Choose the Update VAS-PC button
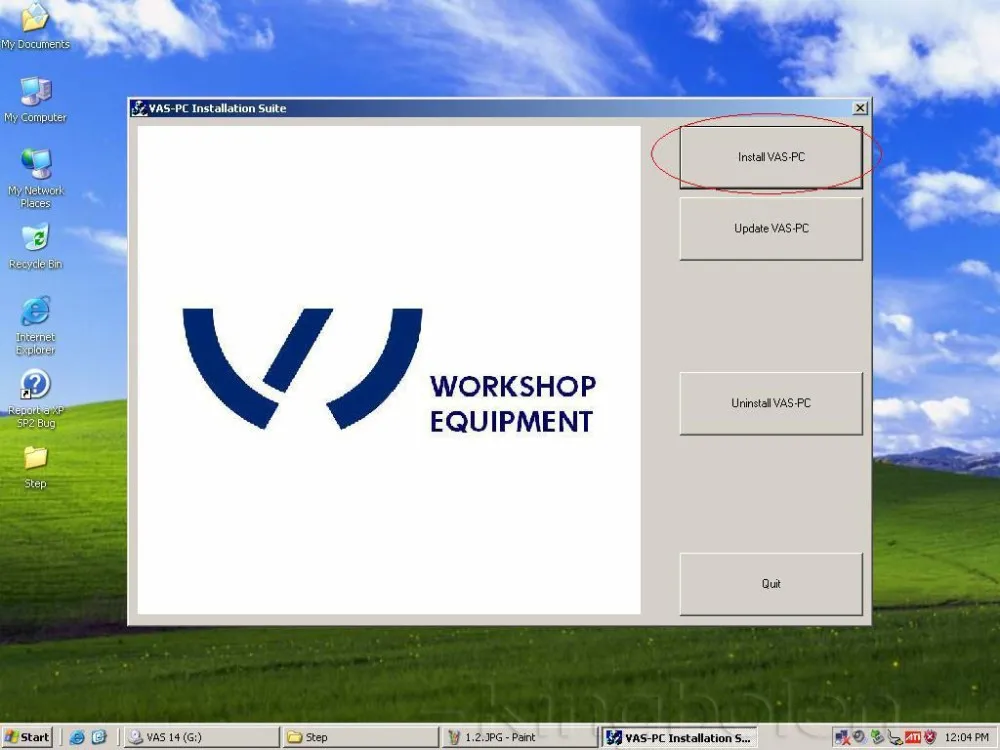The width and height of the screenshot is (1000, 750). (x=771, y=228)
